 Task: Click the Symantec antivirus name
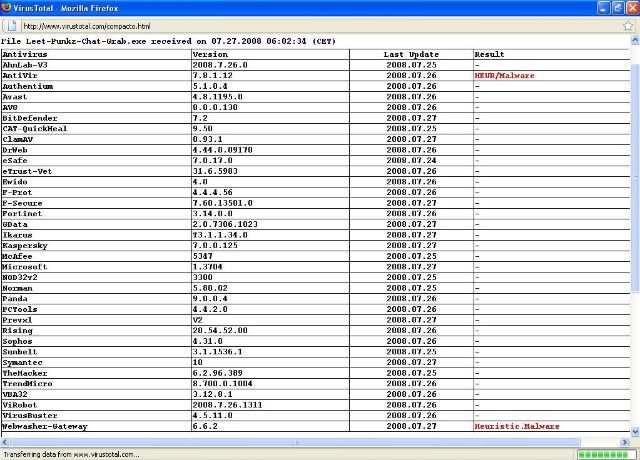click(22, 362)
